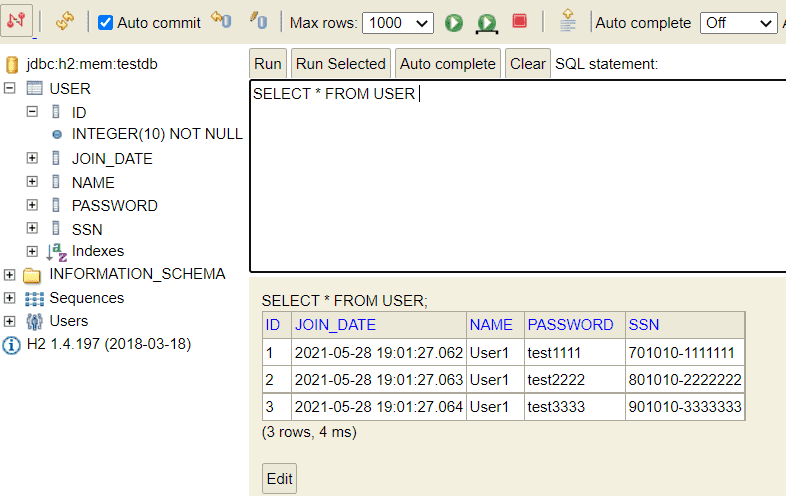Click the blue dot beside INTEGER(10) NOT NULL
This screenshot has height=496, width=786.
click(57, 134)
